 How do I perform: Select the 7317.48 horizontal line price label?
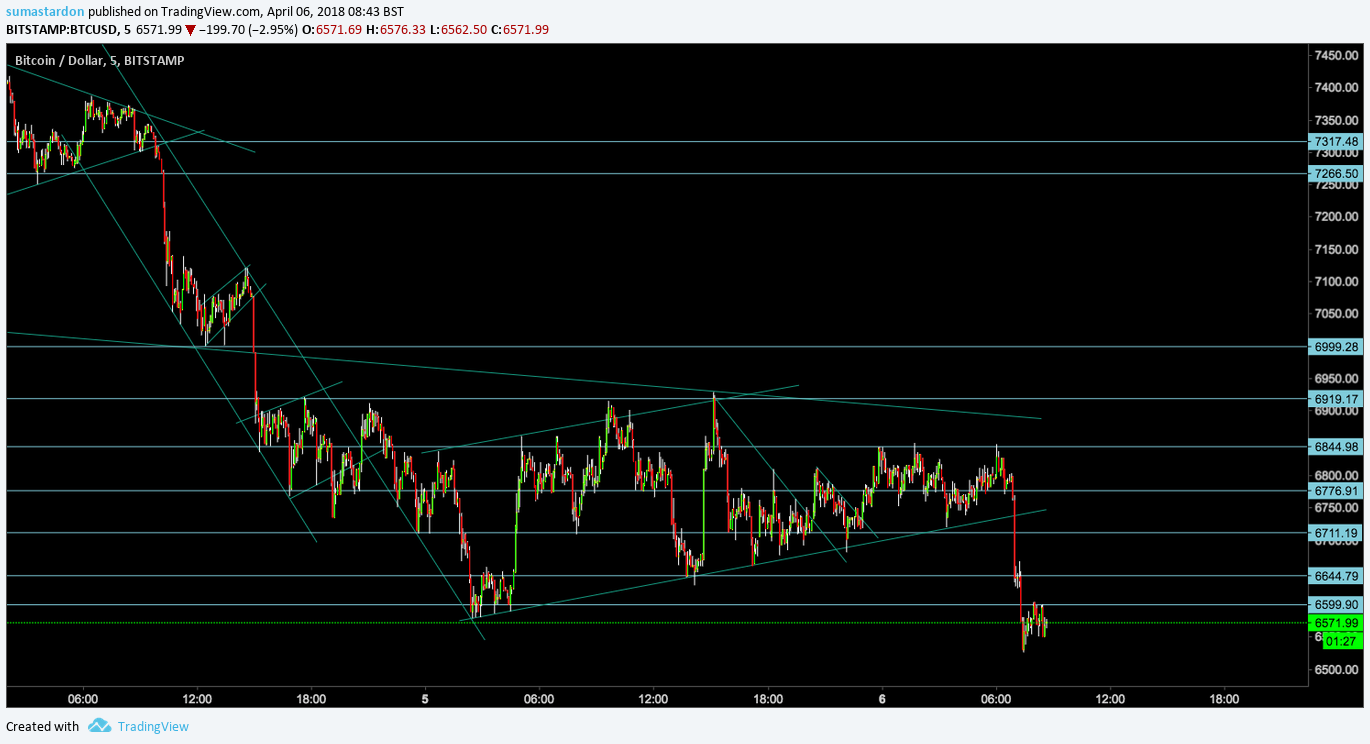coord(1336,142)
